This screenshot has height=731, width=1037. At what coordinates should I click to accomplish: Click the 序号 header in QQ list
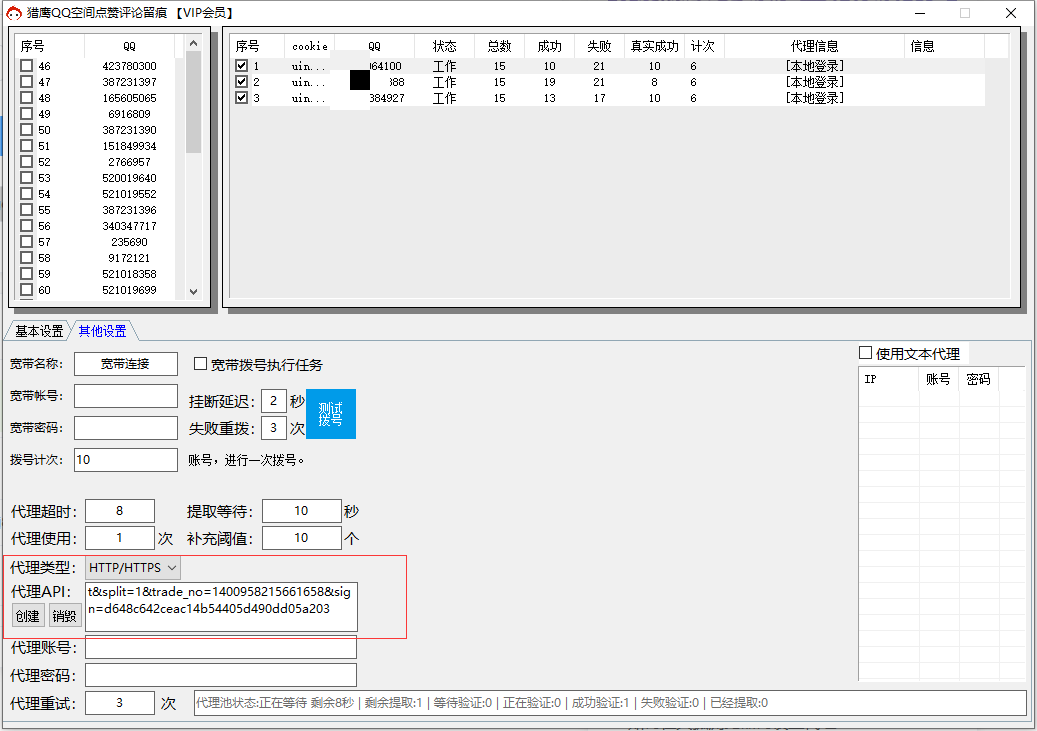(x=50, y=46)
